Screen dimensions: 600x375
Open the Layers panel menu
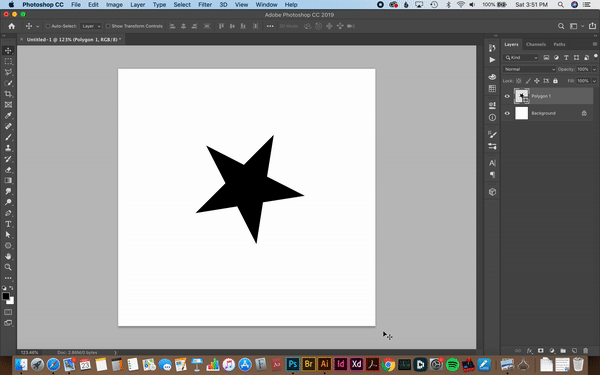(595, 44)
